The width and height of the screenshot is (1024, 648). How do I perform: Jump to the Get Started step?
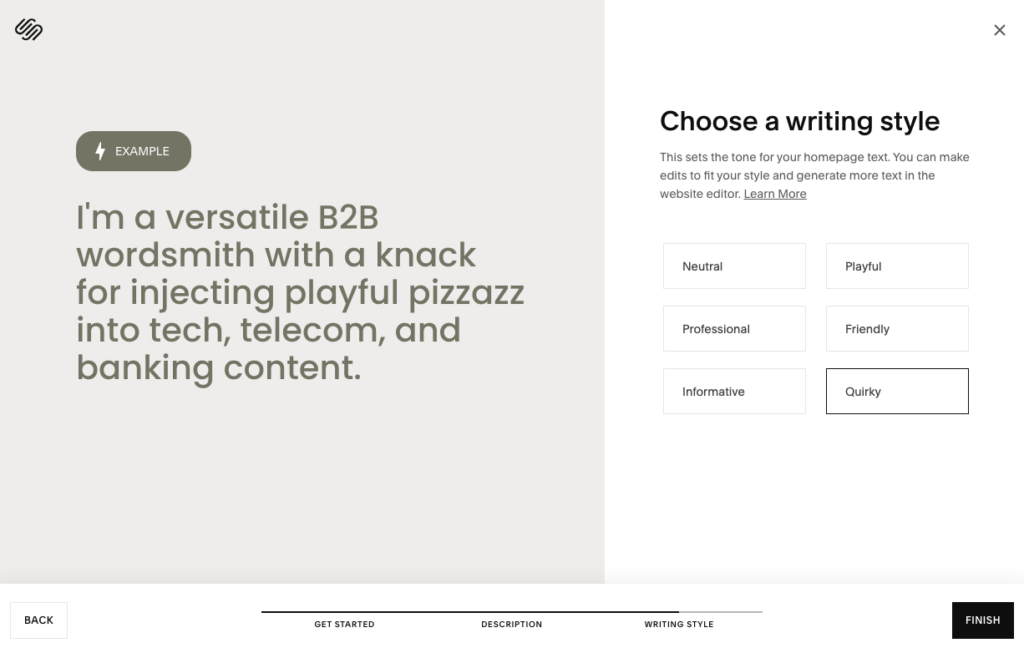[344, 624]
